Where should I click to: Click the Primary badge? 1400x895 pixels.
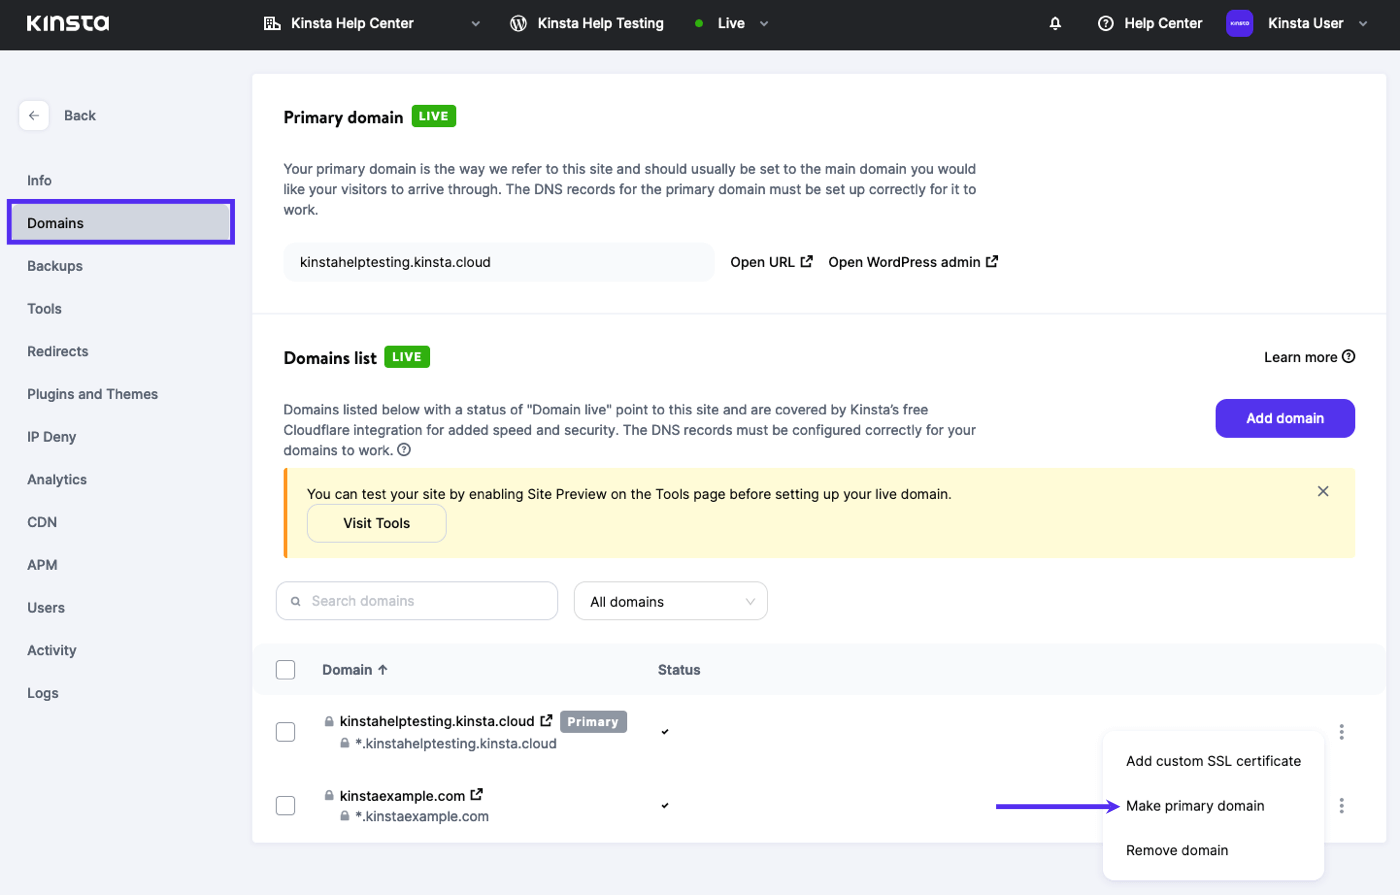point(593,722)
